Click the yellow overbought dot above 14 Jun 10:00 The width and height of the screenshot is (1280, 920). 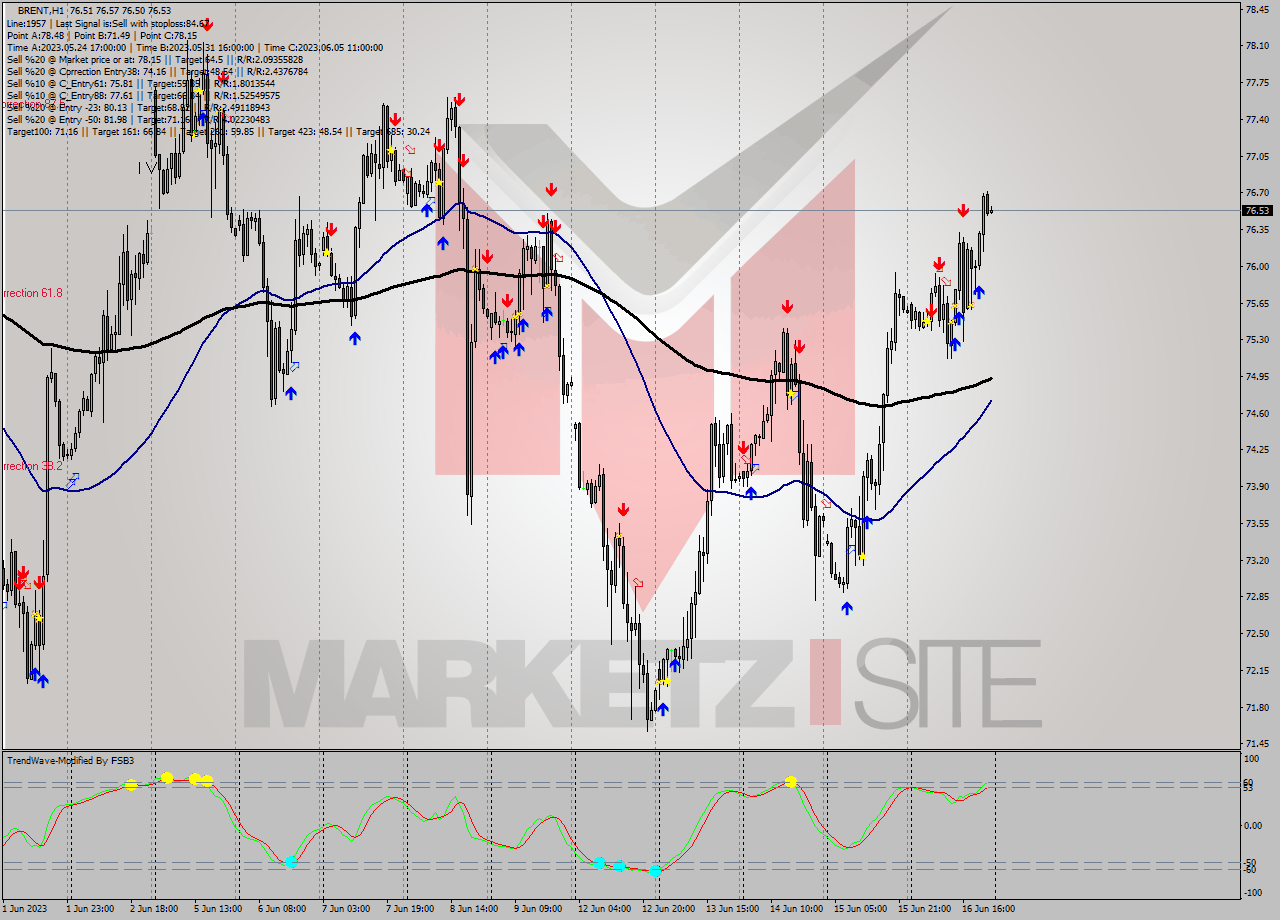[x=791, y=781]
